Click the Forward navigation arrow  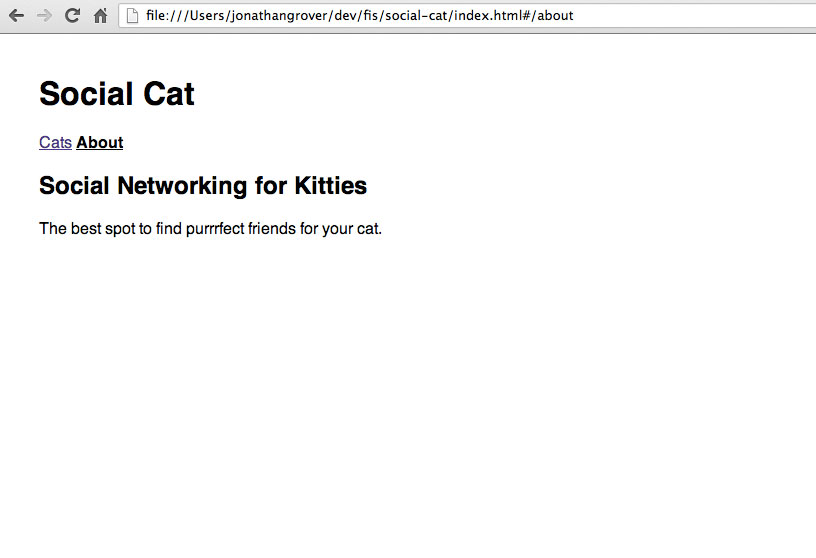click(x=44, y=16)
